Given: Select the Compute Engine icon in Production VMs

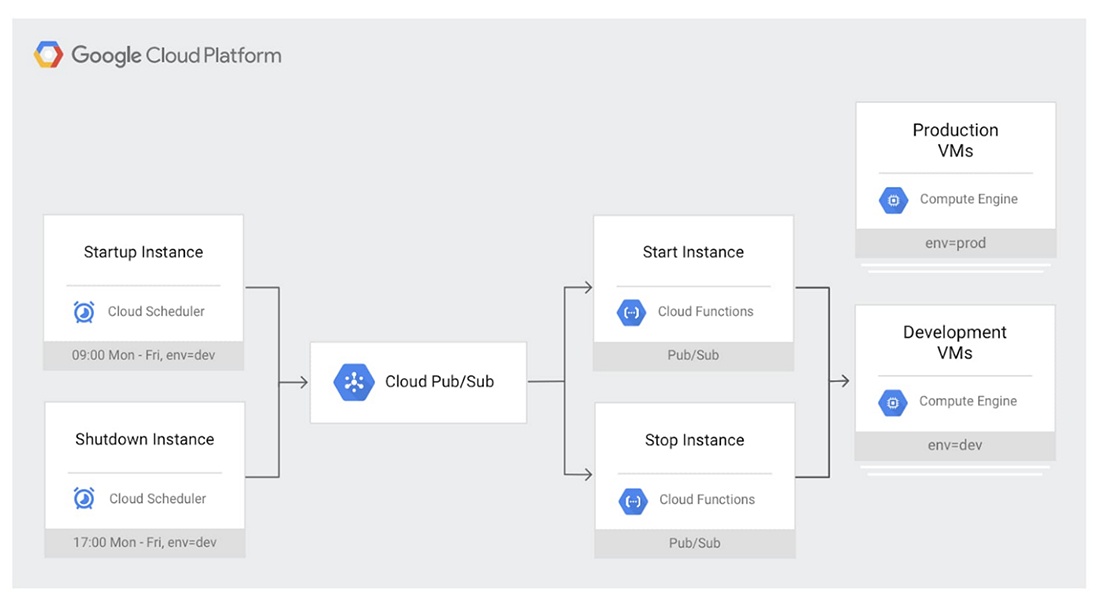Looking at the screenshot, I should click(x=894, y=200).
